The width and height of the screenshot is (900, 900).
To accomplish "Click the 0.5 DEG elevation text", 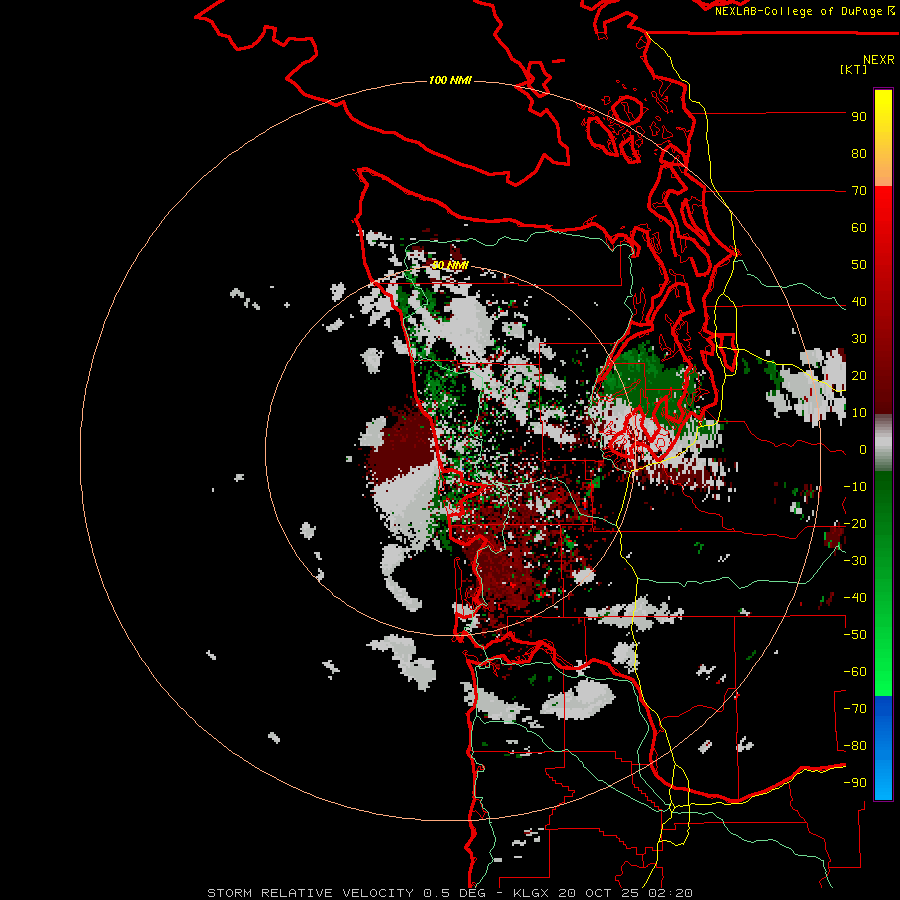I will coord(455,893).
